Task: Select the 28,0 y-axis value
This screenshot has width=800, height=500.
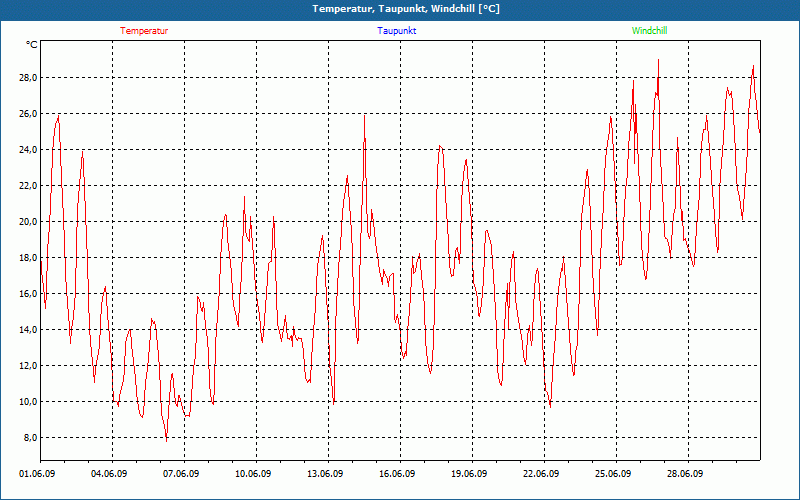Action: point(28,78)
